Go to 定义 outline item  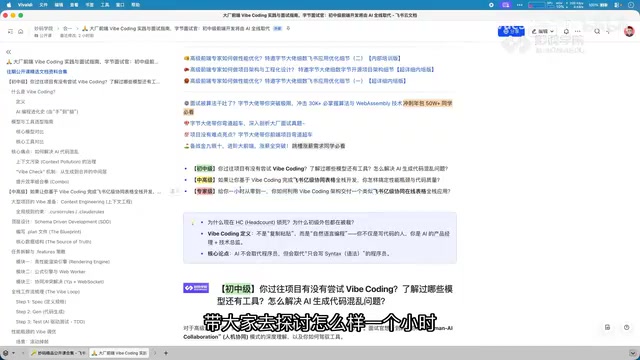click(20, 102)
